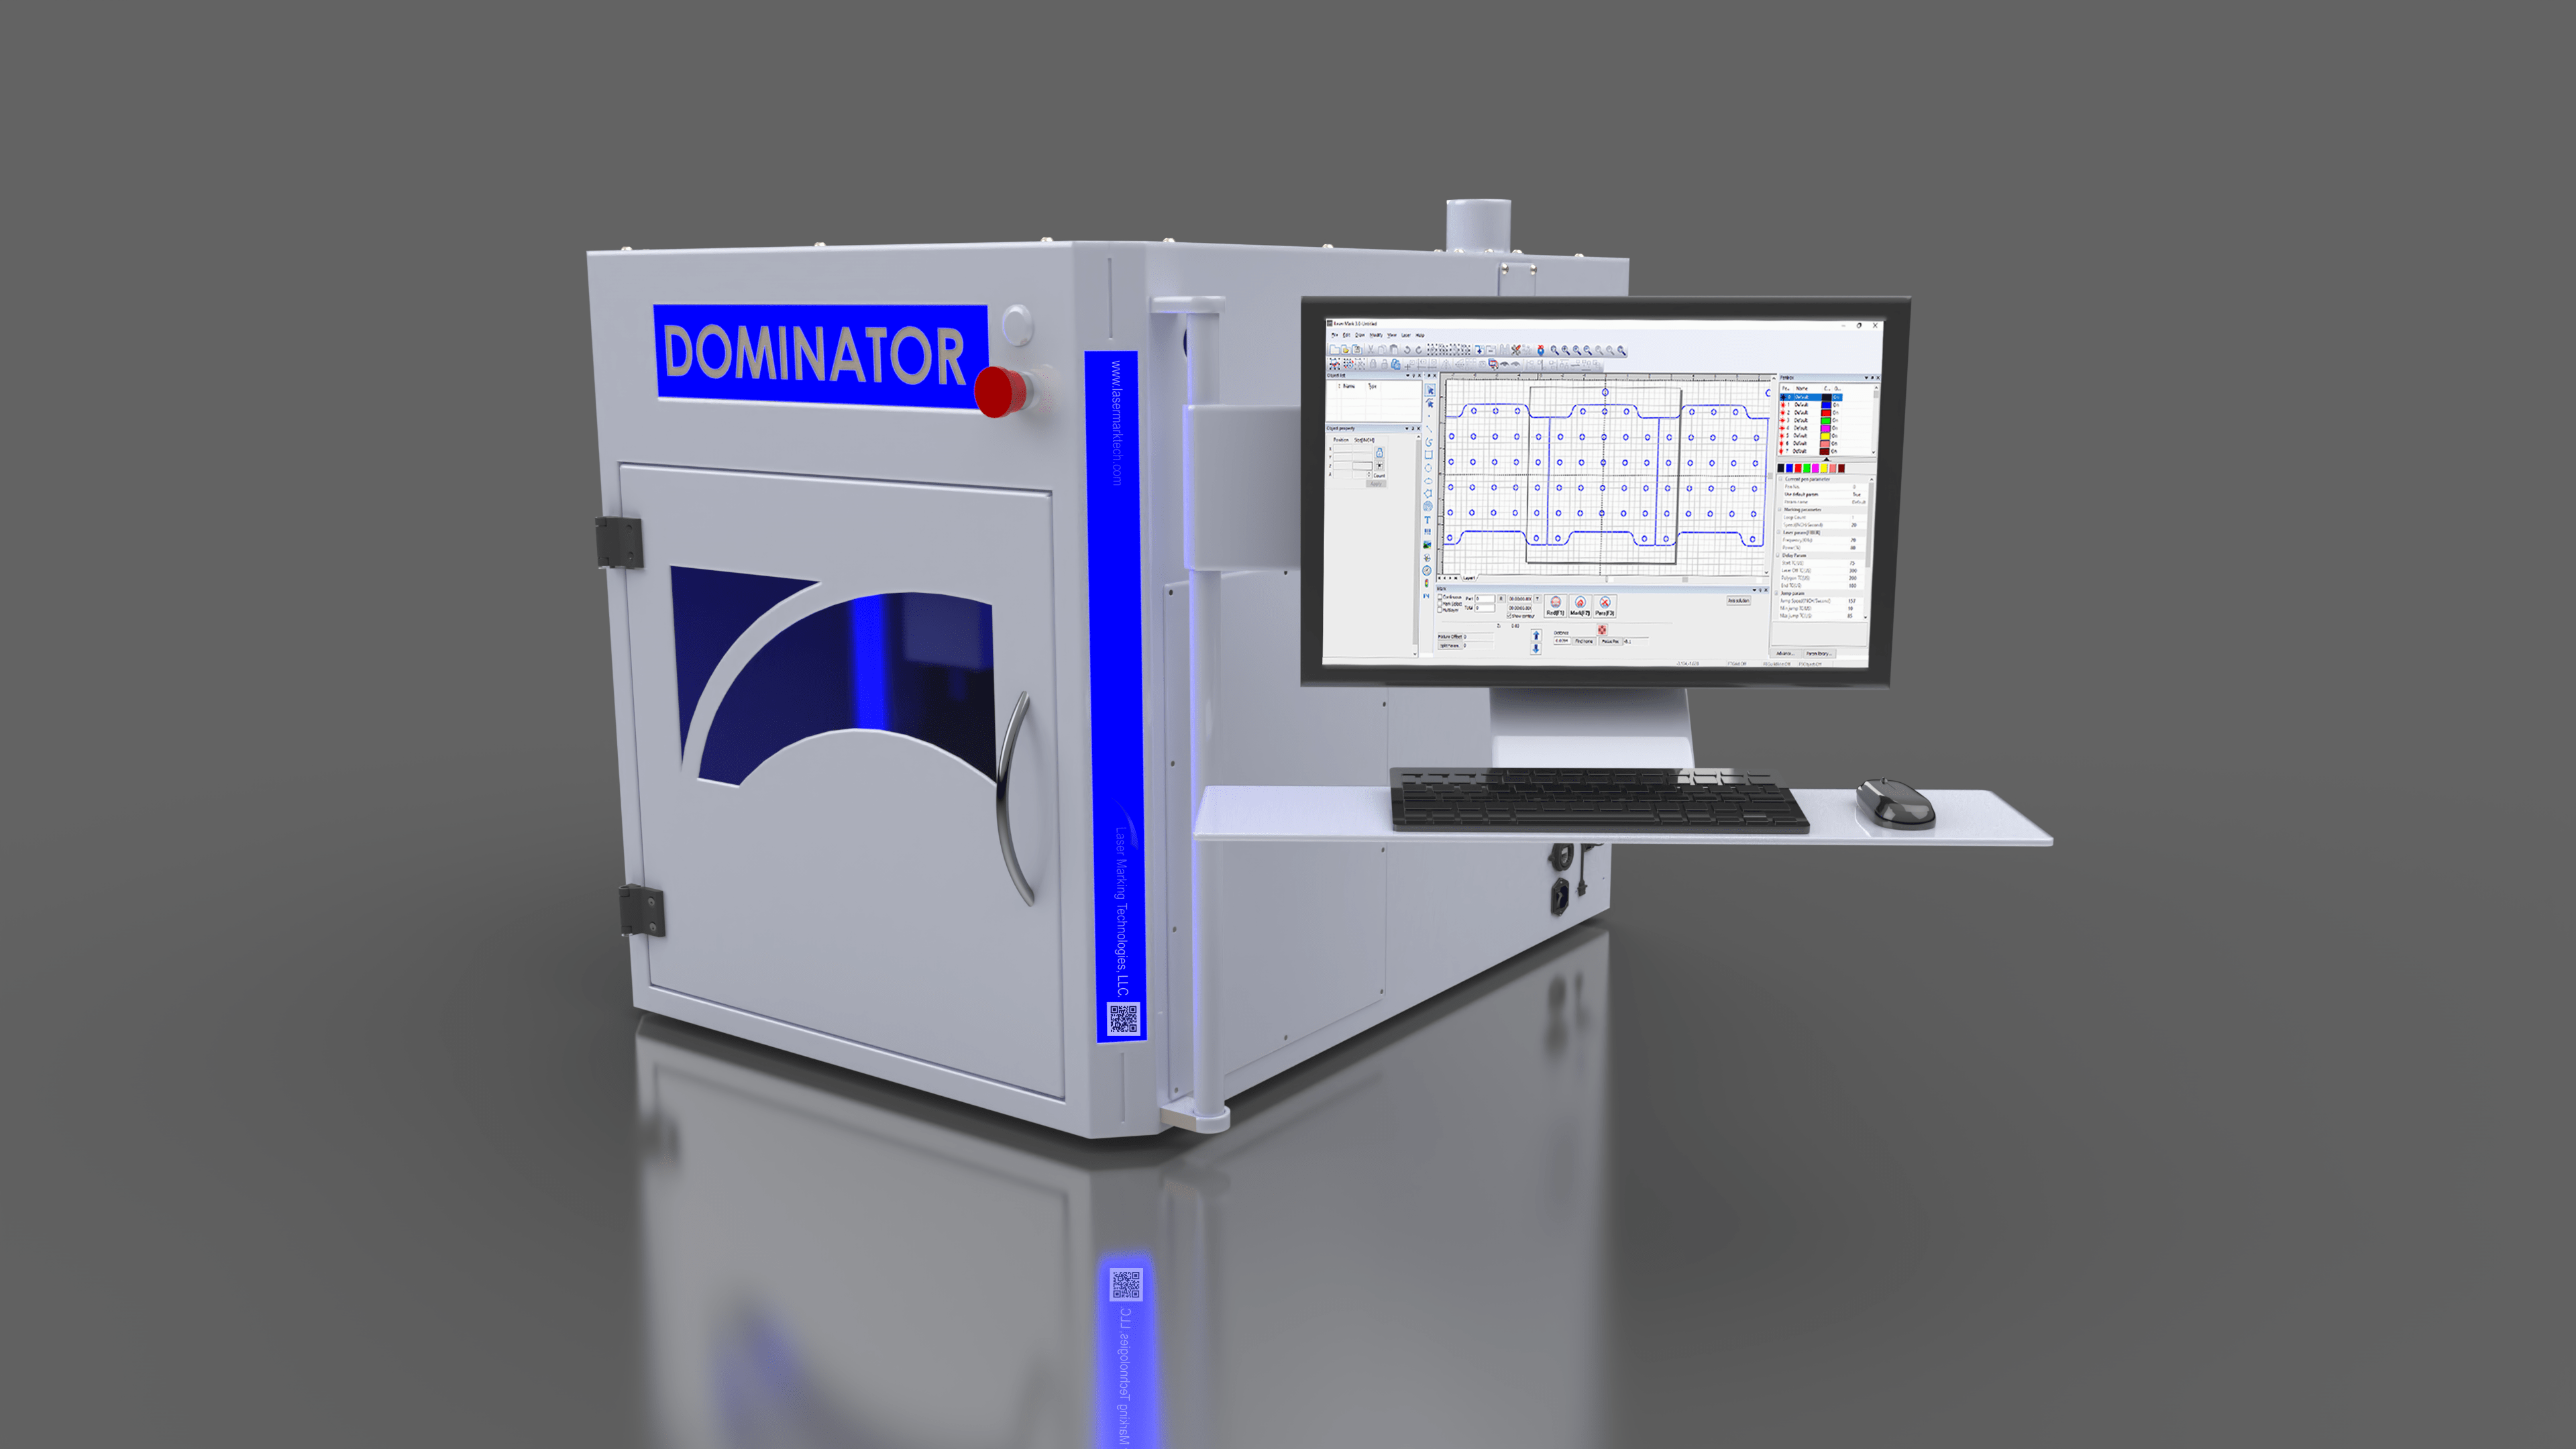The image size is (2576, 1449).
Task: Open the Mark panel dropdown arrow
Action: [1755, 590]
